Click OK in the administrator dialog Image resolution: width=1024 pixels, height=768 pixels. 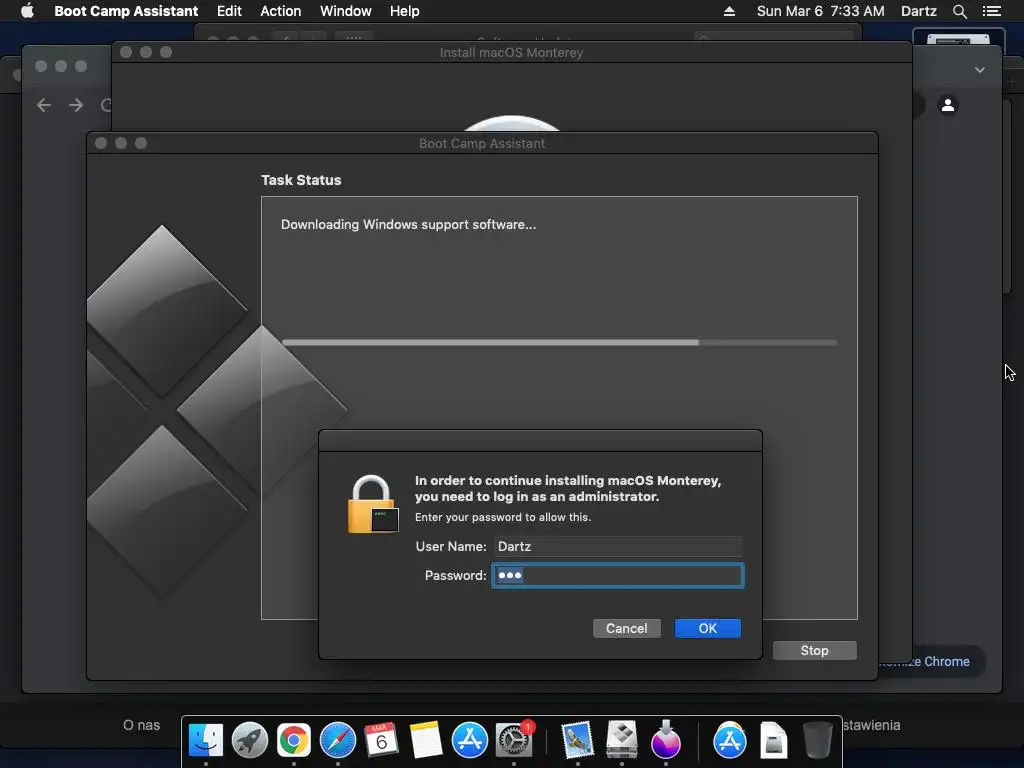707,628
